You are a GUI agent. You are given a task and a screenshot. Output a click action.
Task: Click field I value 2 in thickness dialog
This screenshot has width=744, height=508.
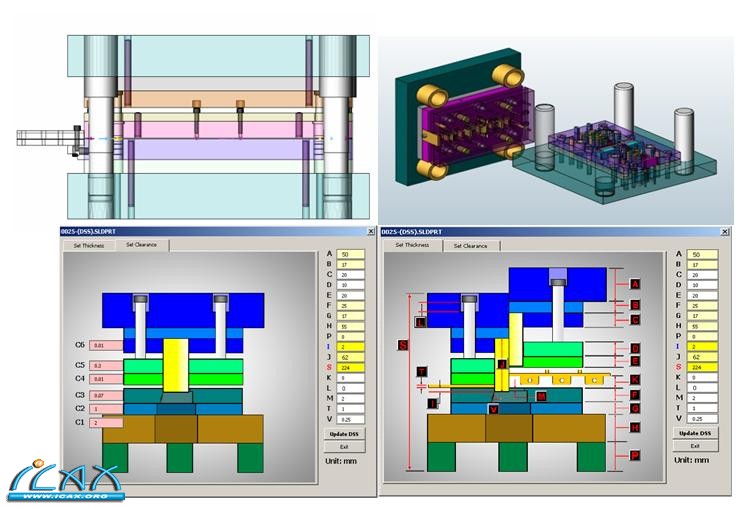[x=702, y=347]
